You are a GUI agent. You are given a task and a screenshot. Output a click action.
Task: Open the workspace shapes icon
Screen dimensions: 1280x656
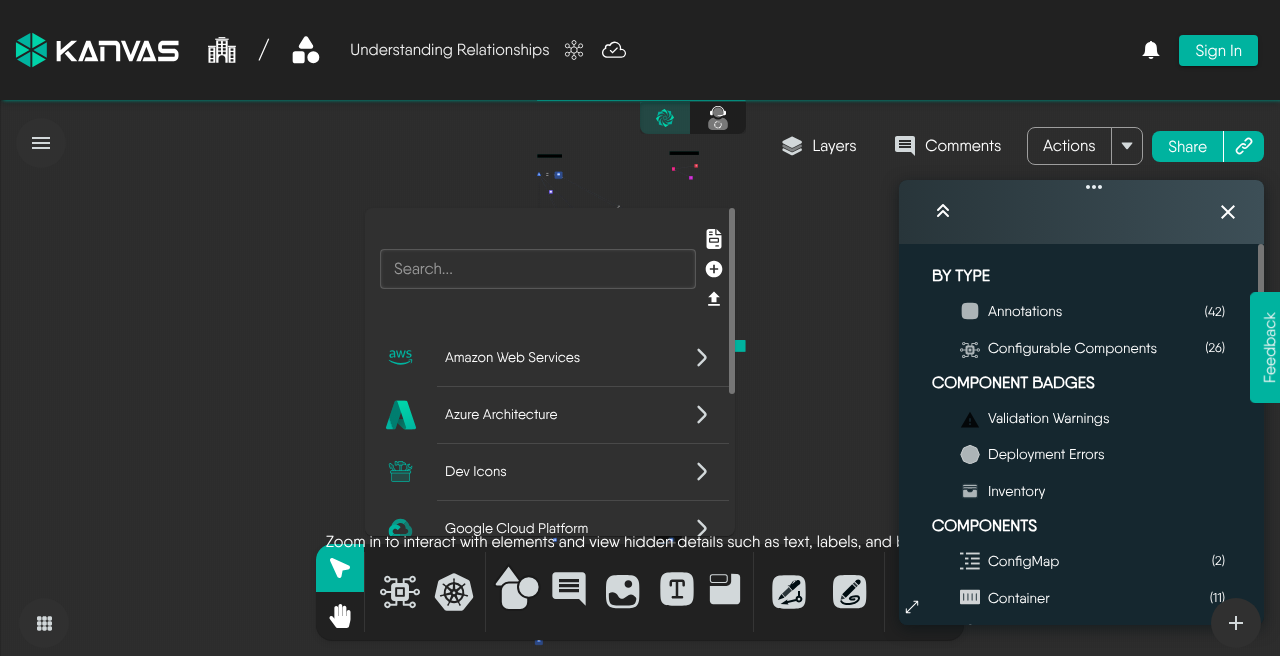(x=306, y=50)
